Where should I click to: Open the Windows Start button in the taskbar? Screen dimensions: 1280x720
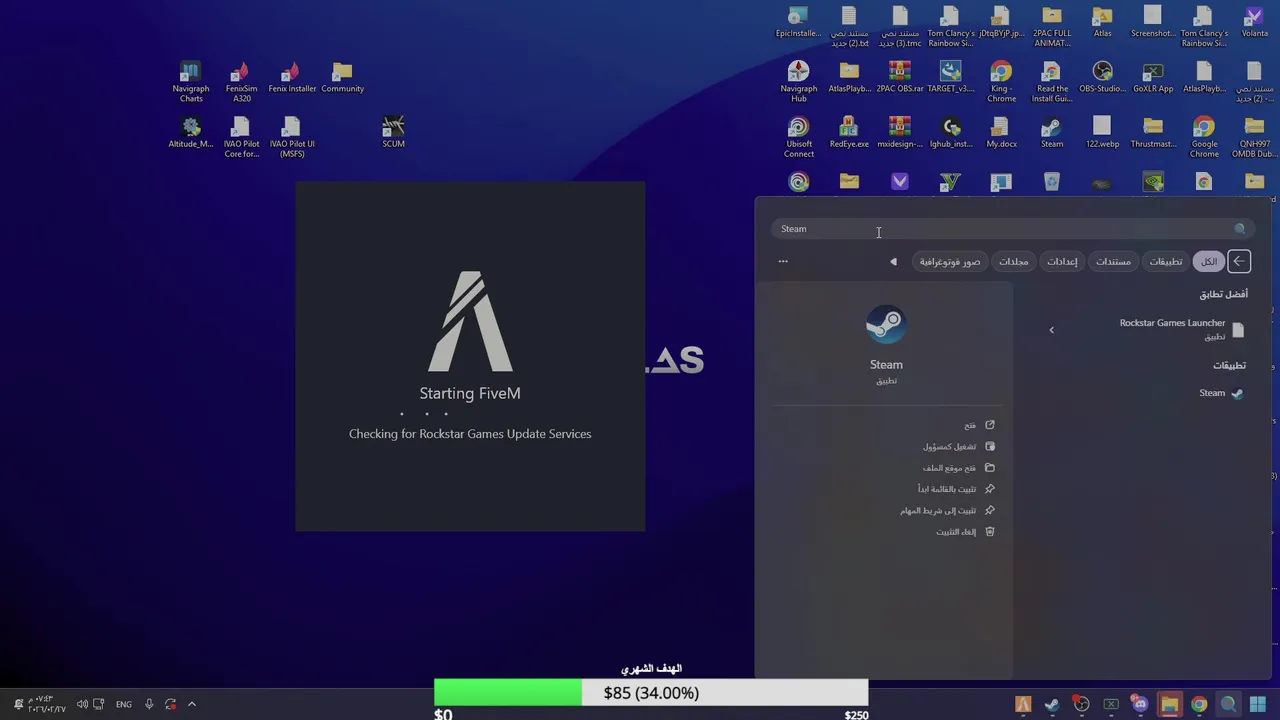tap(1258, 704)
